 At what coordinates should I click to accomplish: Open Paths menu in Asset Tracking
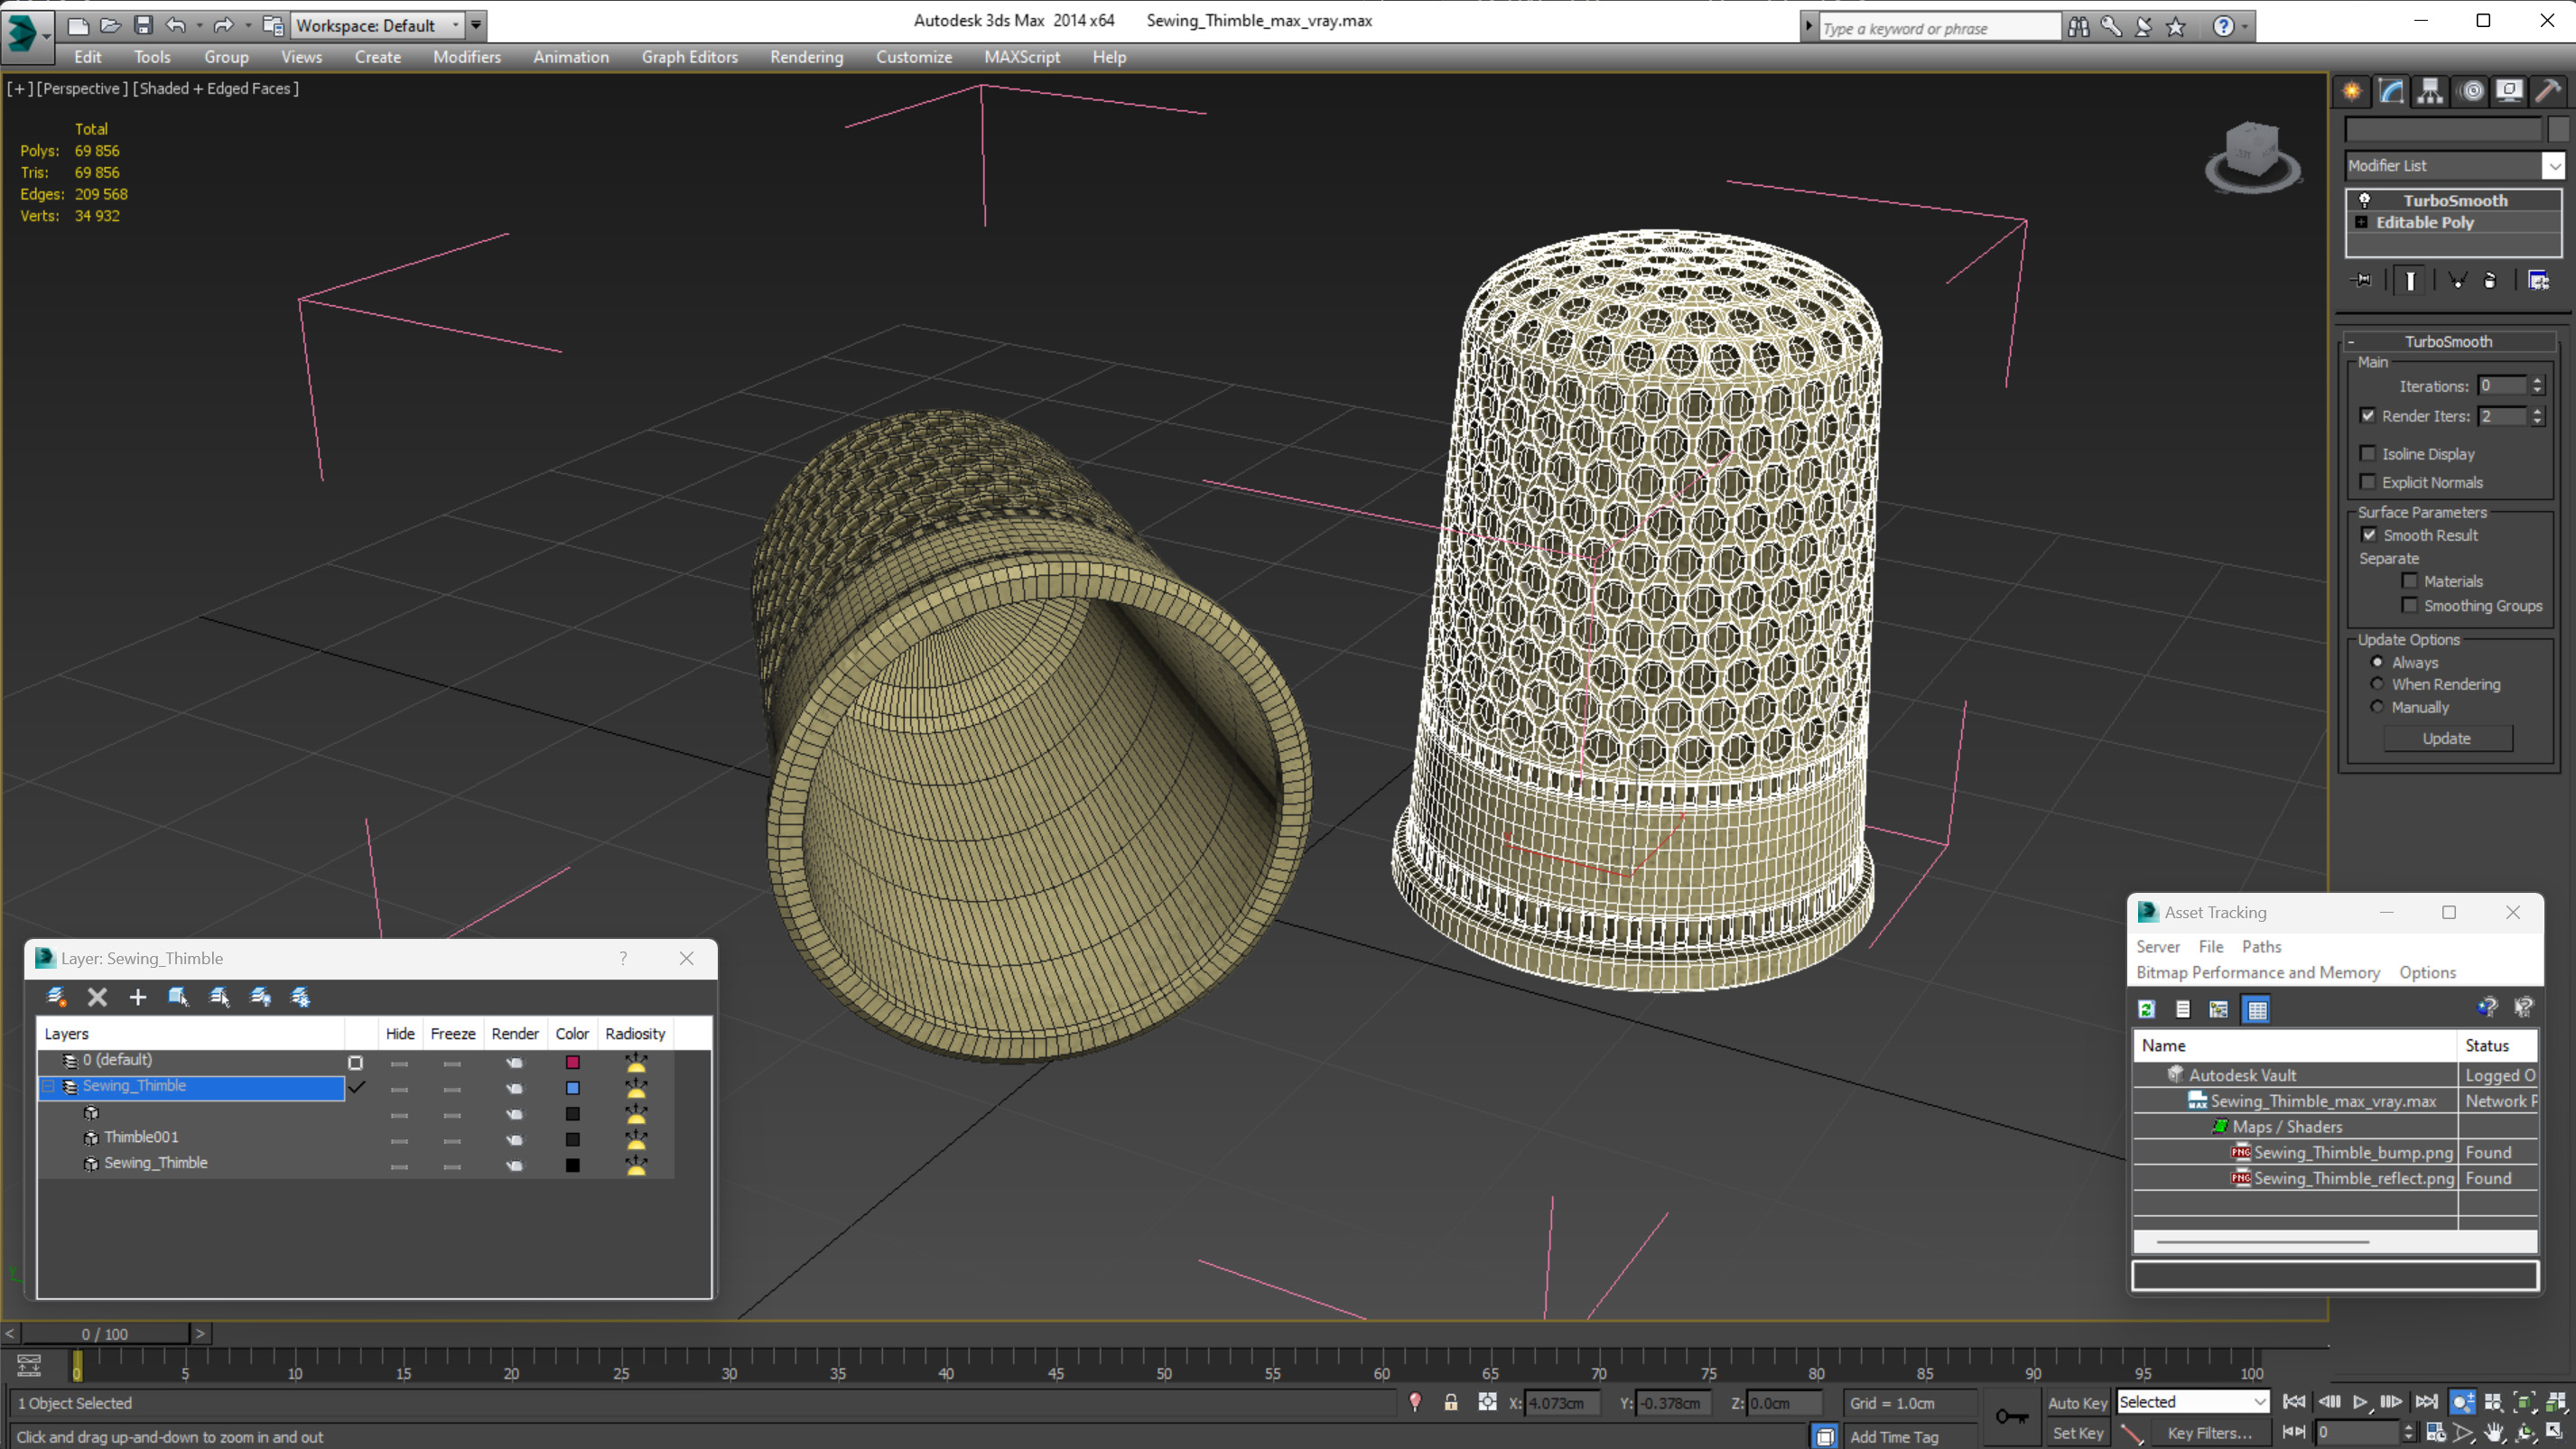[2261, 947]
